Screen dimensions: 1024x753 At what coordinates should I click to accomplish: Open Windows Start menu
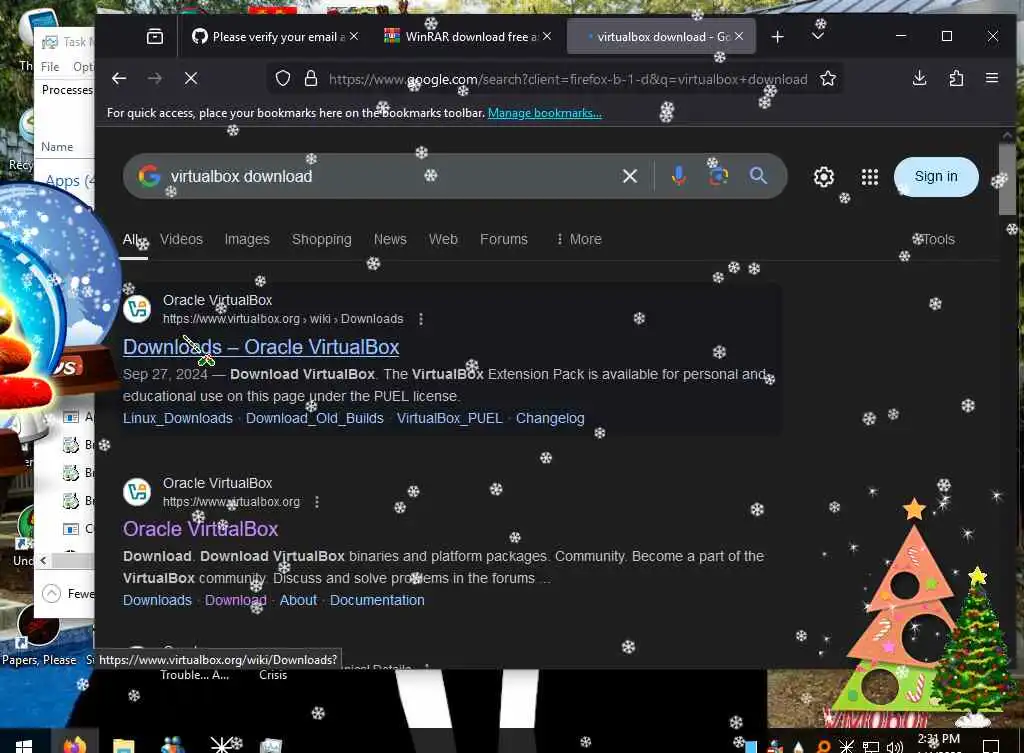coord(24,746)
